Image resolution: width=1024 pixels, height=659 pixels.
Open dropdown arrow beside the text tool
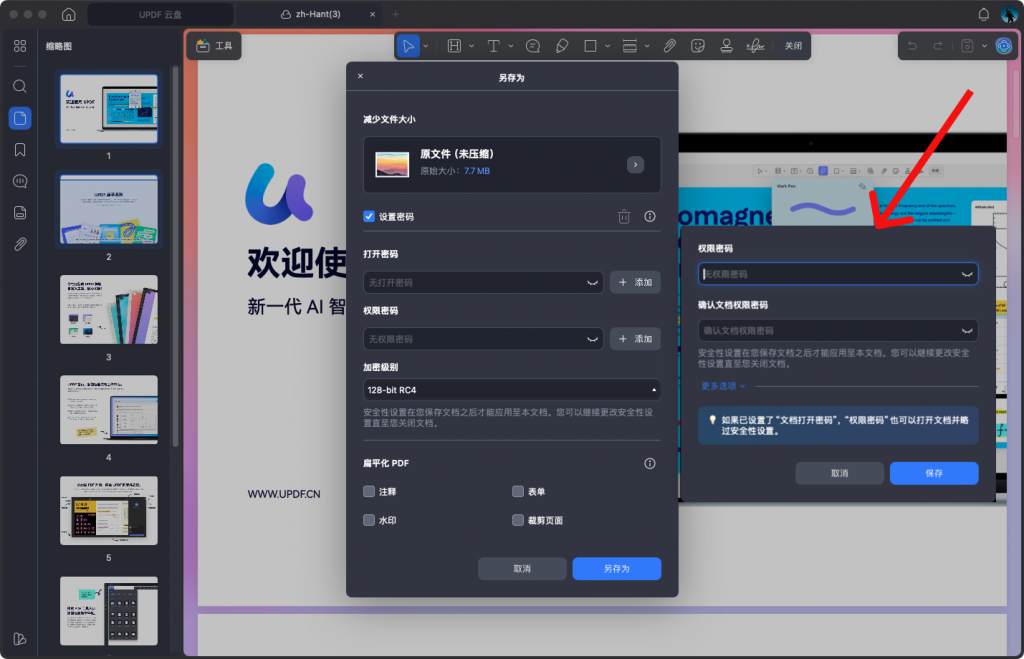point(511,46)
